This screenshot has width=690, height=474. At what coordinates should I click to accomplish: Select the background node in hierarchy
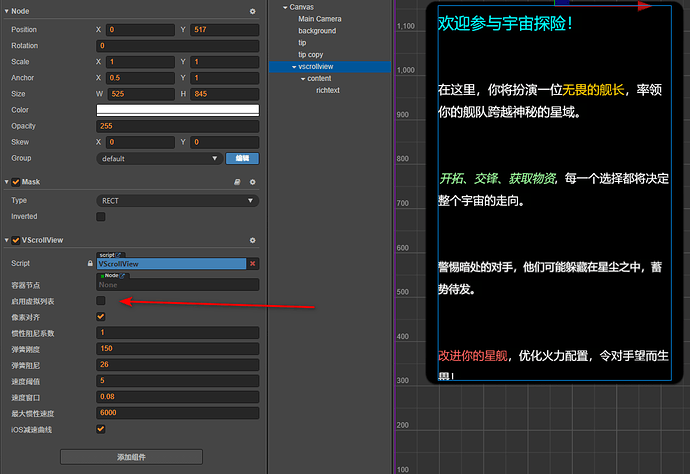317,31
